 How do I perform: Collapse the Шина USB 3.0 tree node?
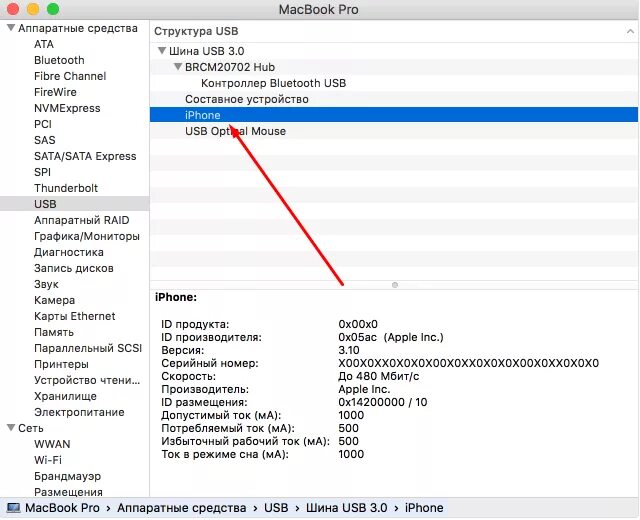pos(162,51)
